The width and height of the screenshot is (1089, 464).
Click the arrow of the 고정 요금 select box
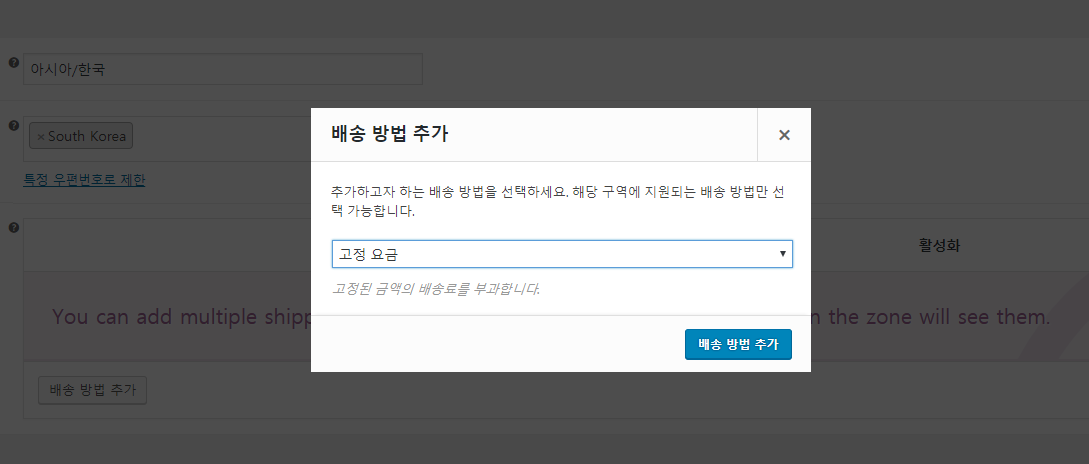(783, 254)
